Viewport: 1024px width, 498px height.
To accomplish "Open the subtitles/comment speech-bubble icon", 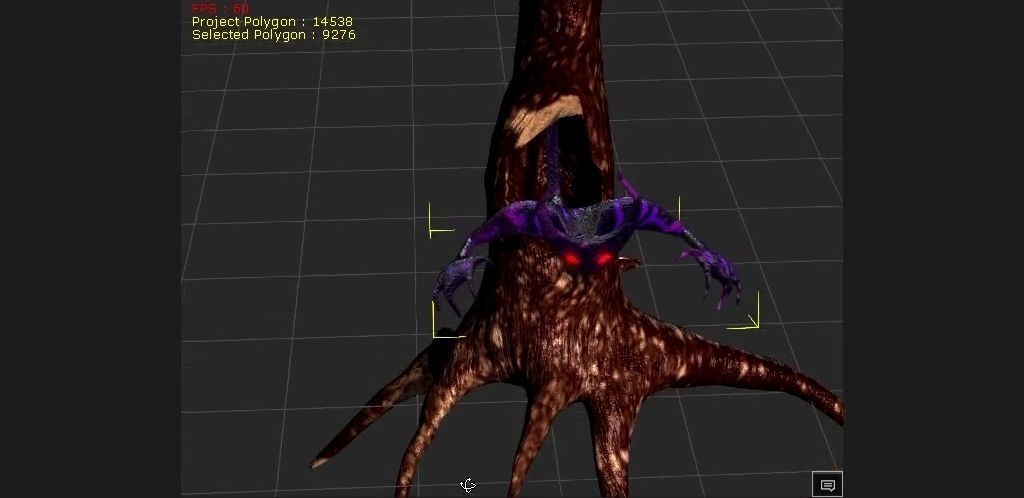I will click(x=827, y=484).
